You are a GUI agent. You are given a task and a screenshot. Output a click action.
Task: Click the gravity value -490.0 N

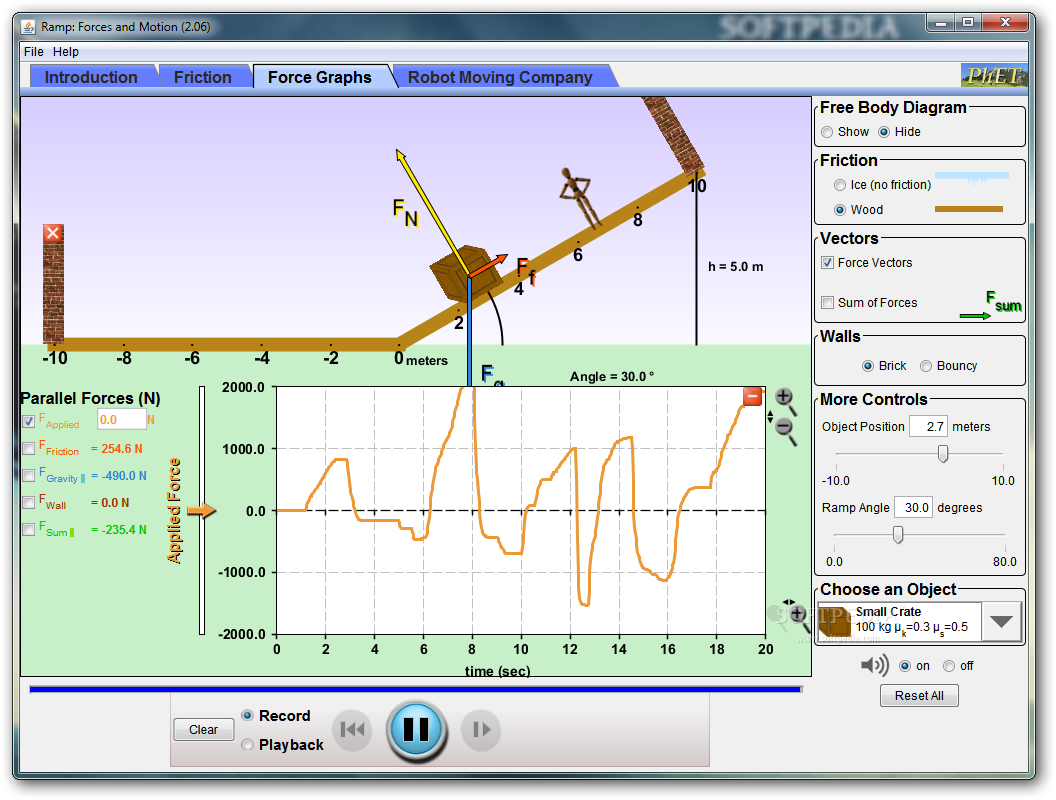click(119, 475)
